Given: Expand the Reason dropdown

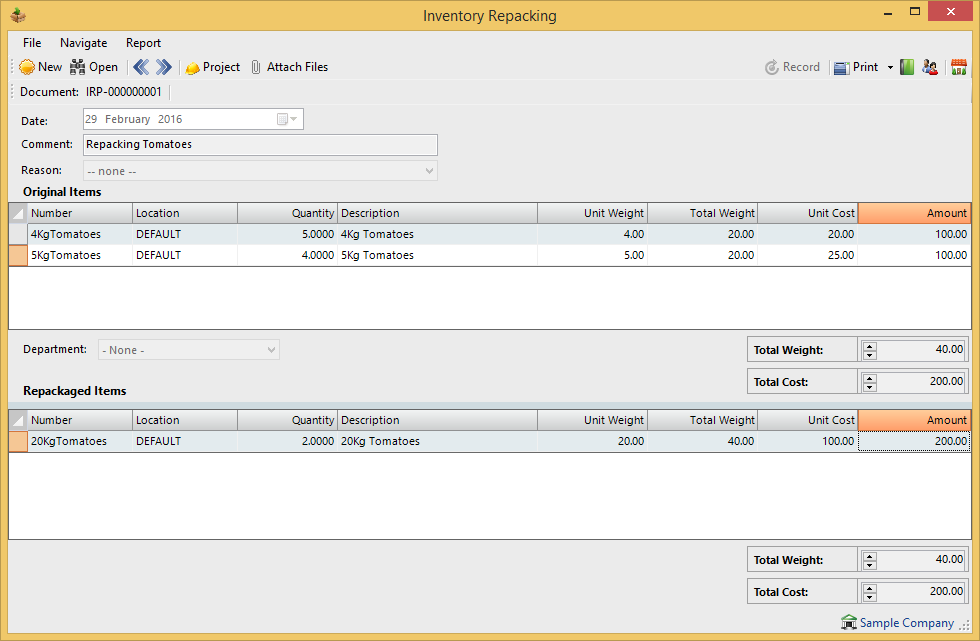Looking at the screenshot, I should (x=430, y=171).
